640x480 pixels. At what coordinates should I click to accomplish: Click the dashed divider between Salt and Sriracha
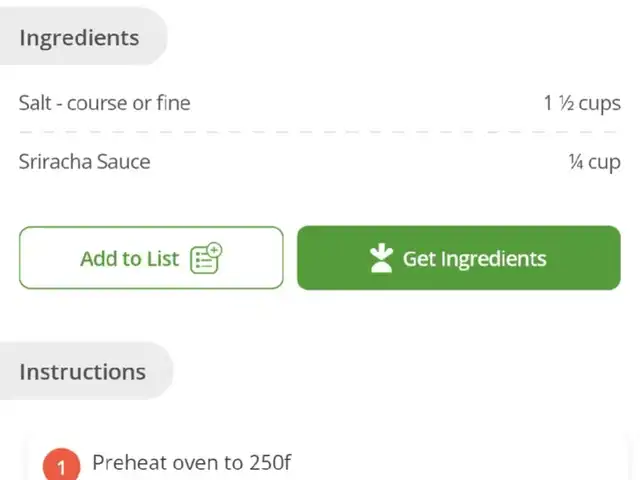tap(319, 132)
